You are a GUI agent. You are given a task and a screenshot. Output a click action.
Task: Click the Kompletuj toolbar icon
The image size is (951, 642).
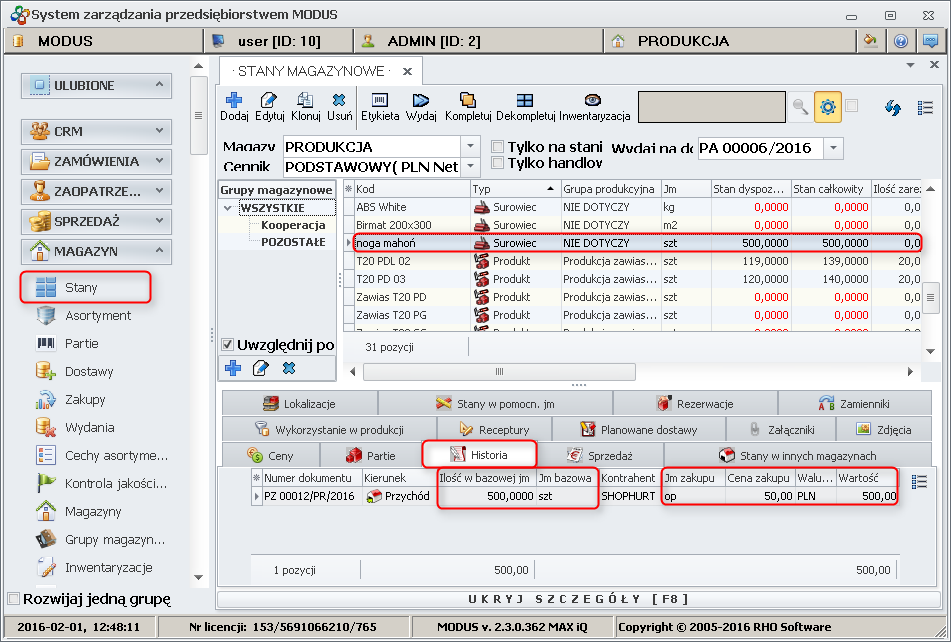pyautogui.click(x=468, y=101)
